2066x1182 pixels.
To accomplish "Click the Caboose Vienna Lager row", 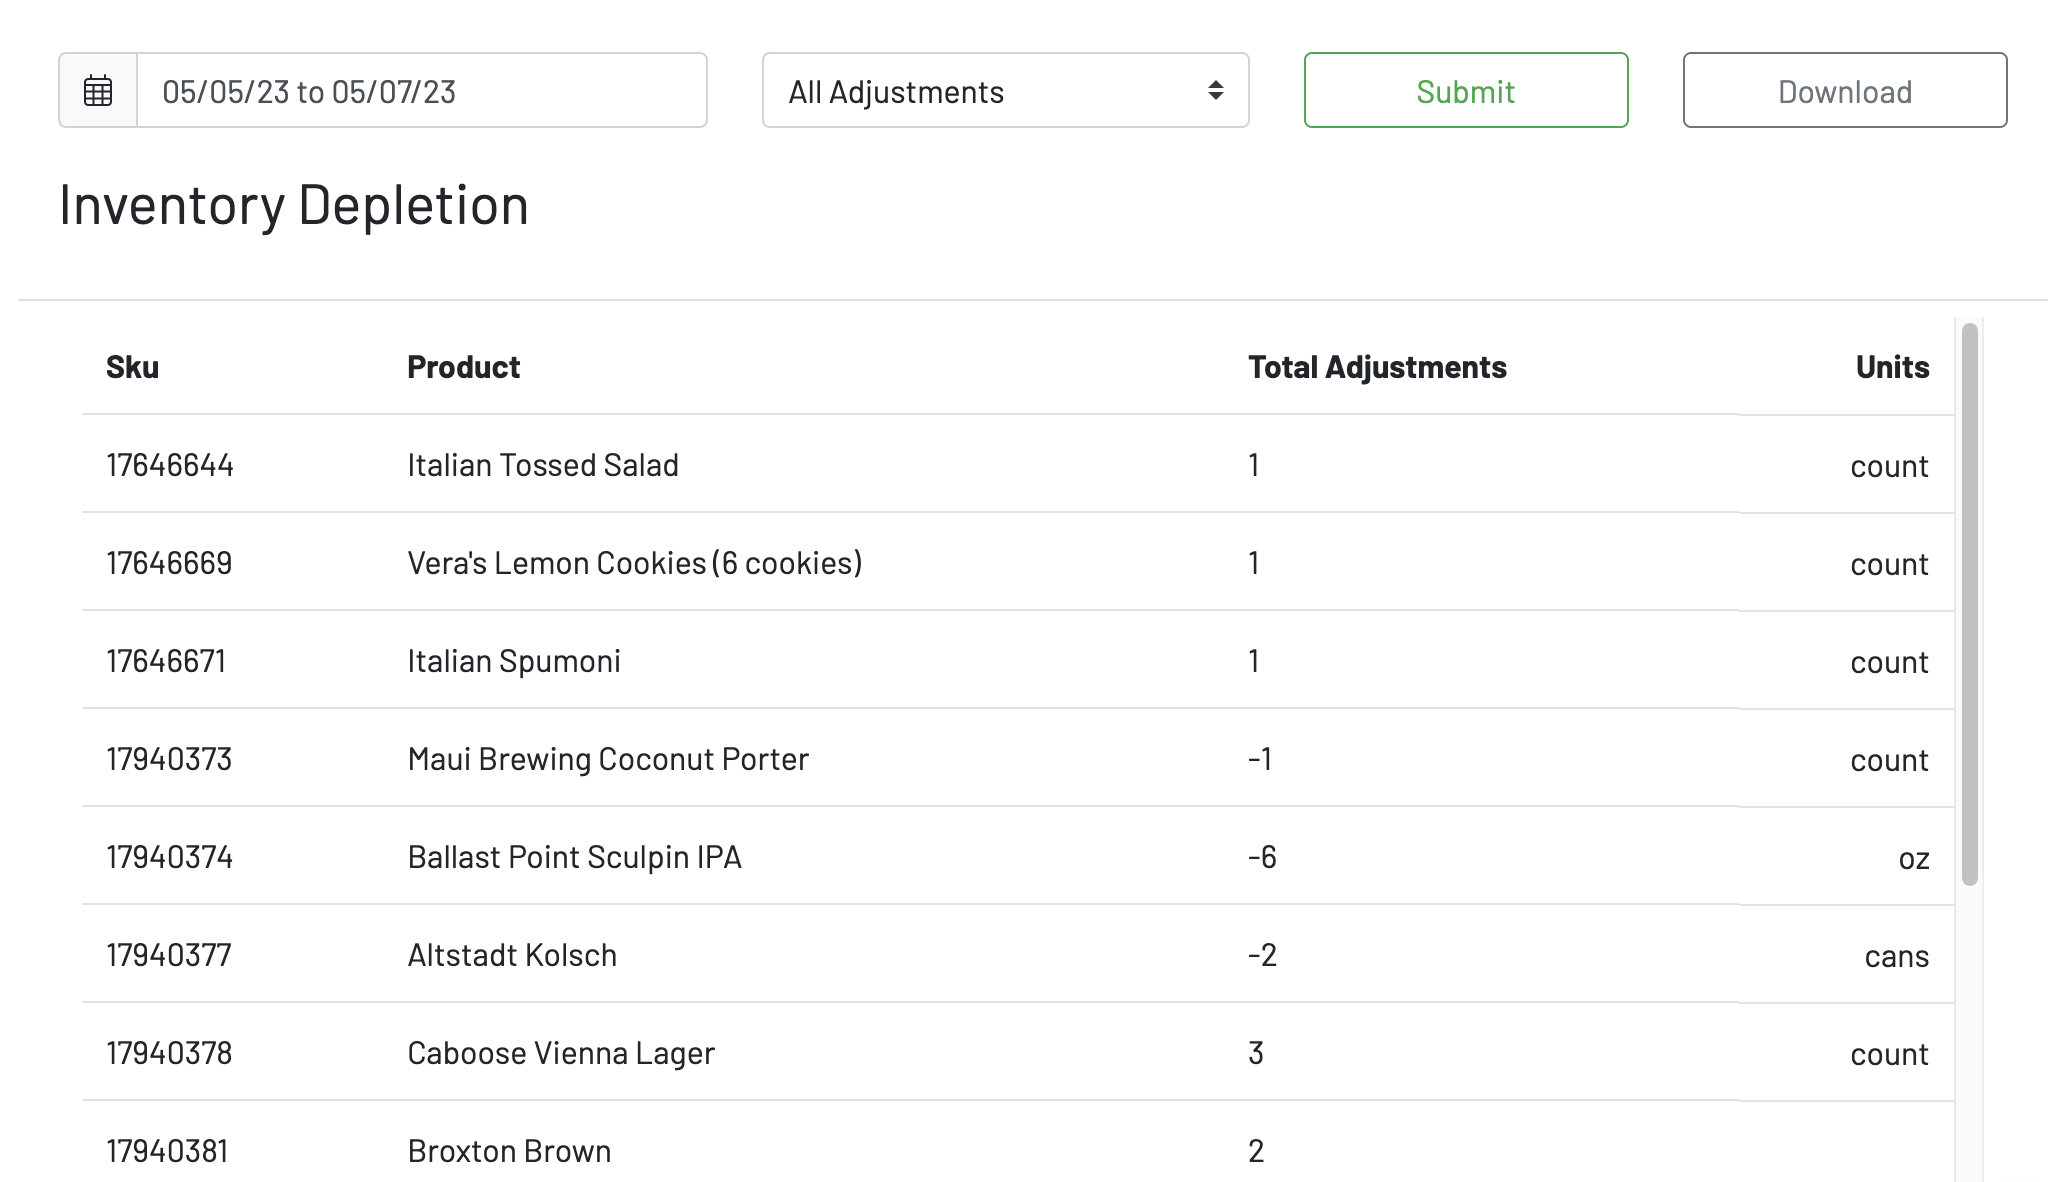I will tap(561, 1053).
